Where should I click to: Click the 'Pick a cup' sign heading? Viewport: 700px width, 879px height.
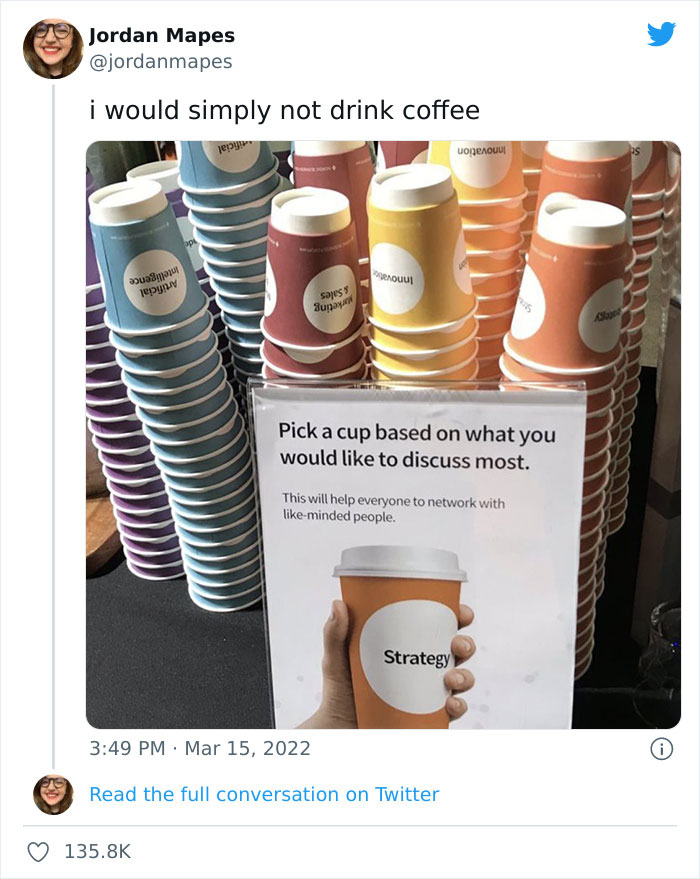[417, 446]
